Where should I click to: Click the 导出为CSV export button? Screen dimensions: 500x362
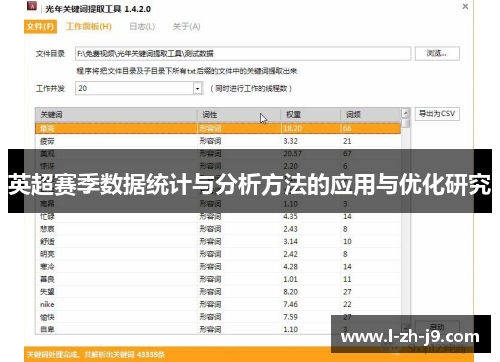click(x=437, y=114)
